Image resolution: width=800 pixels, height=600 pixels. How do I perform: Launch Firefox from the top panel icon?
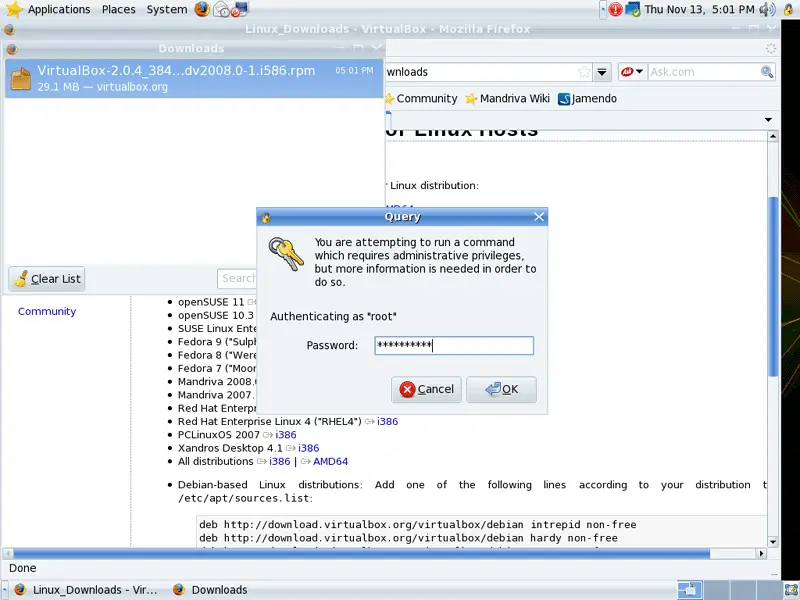click(x=202, y=9)
